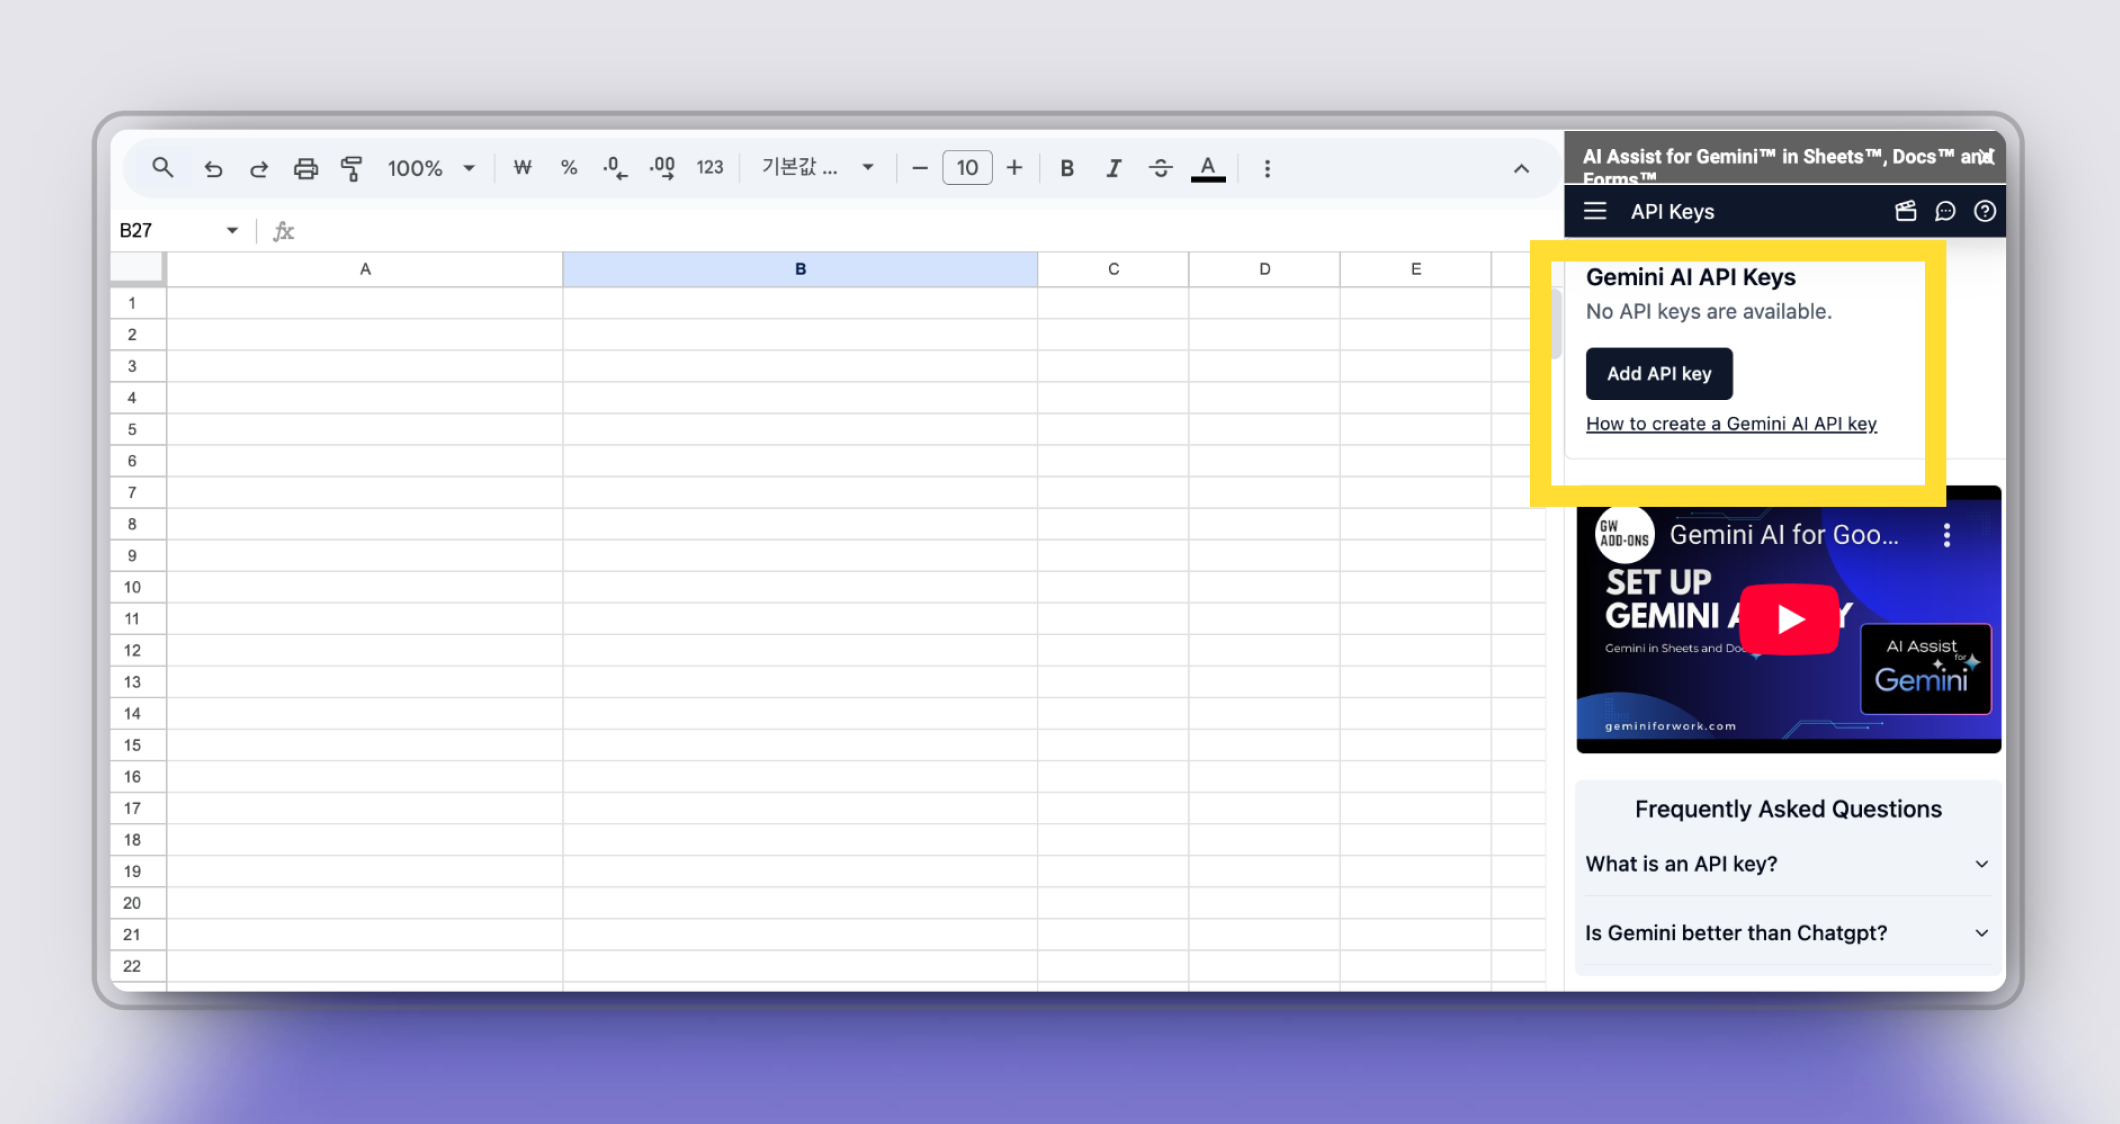Image resolution: width=2120 pixels, height=1124 pixels.
Task: Collapse the menus with the up chevron
Action: tap(1521, 169)
